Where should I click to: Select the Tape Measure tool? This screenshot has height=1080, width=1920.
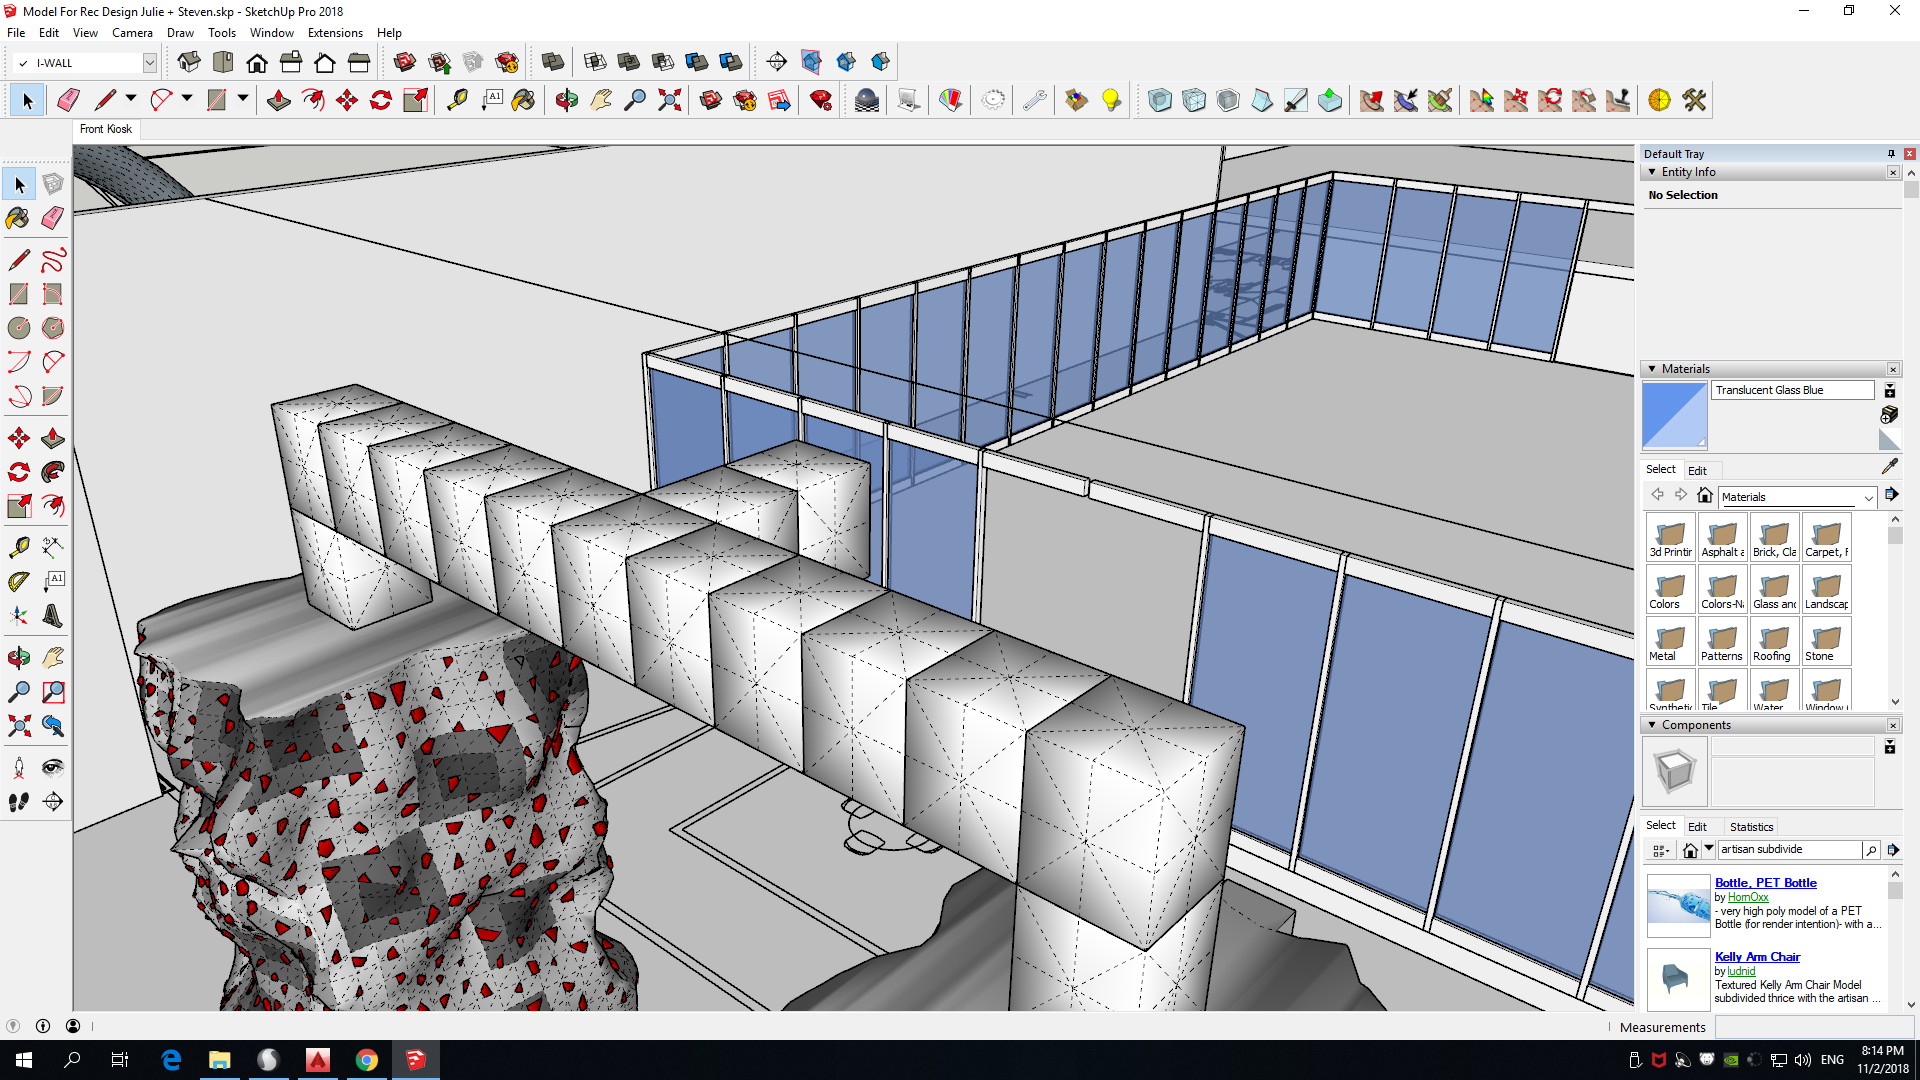click(x=18, y=547)
